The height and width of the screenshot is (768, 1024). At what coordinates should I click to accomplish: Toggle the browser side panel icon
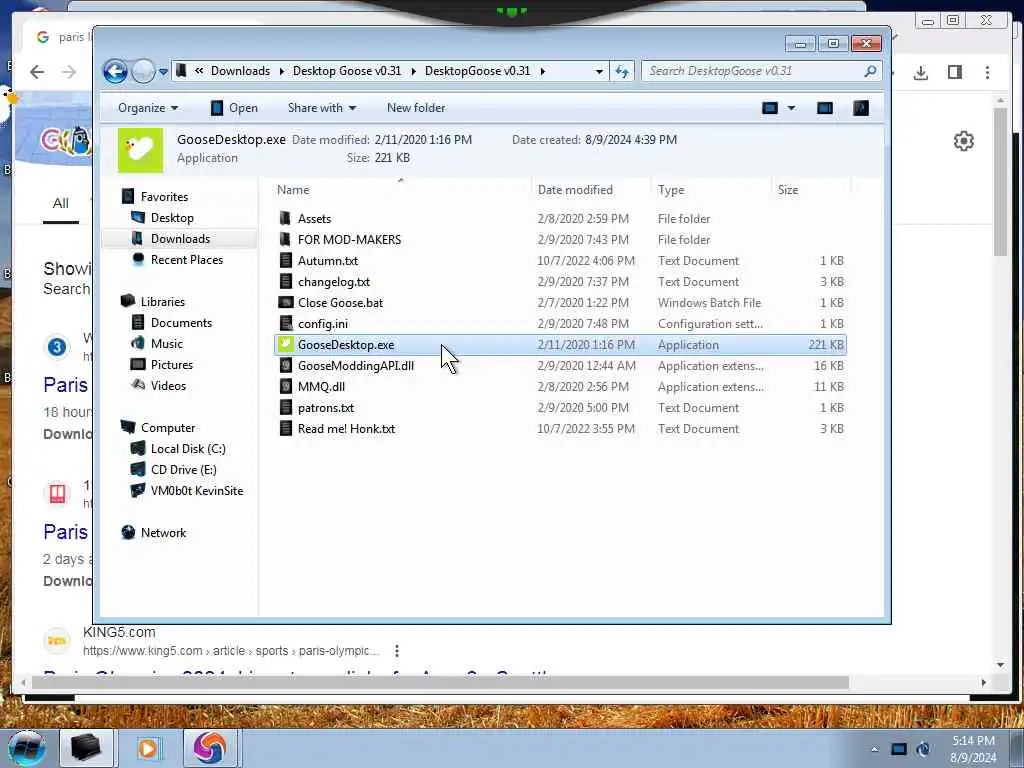coord(955,72)
